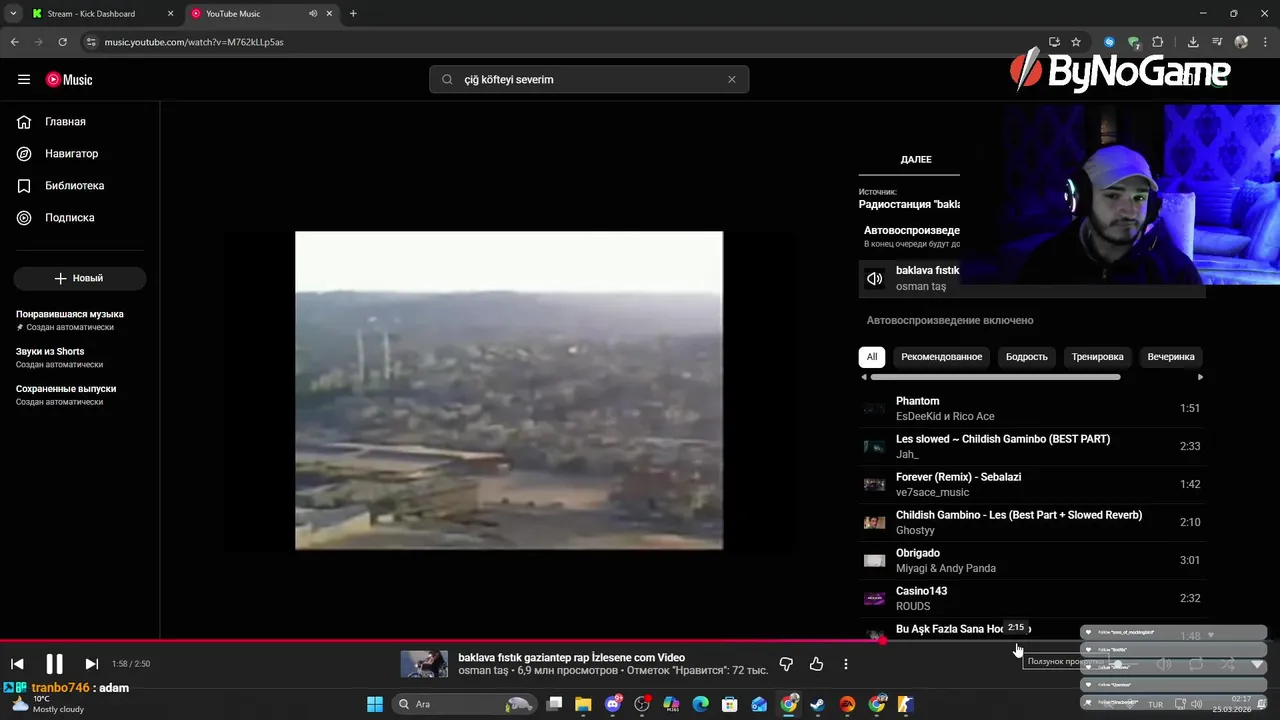Click the right arrow of chips scrollbar
This screenshot has width=1280, height=720.
click(1200, 377)
